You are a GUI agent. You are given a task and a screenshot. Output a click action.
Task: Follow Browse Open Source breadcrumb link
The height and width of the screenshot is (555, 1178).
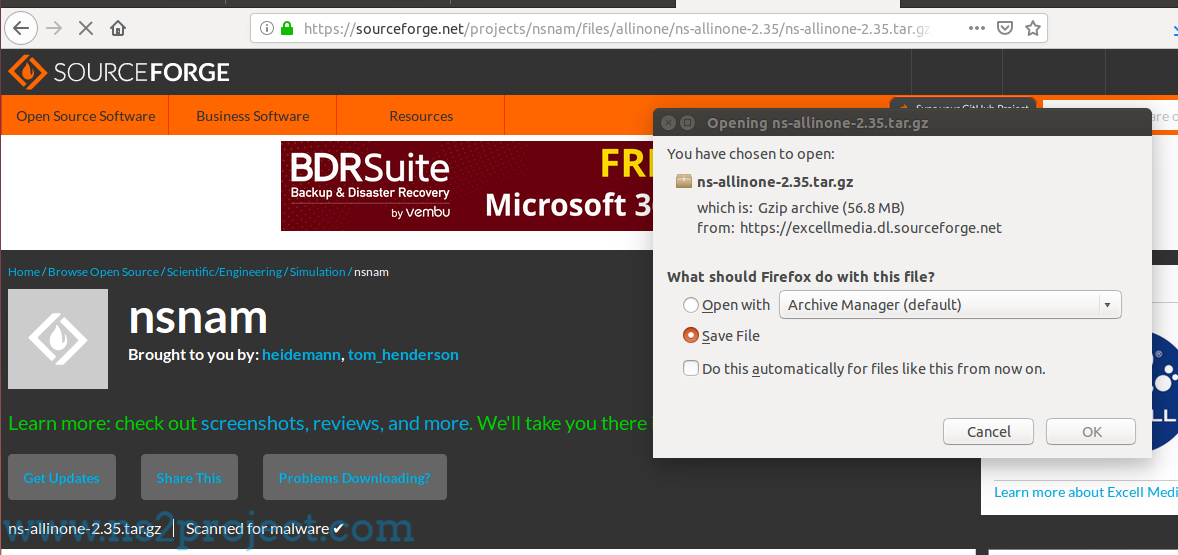tap(104, 272)
